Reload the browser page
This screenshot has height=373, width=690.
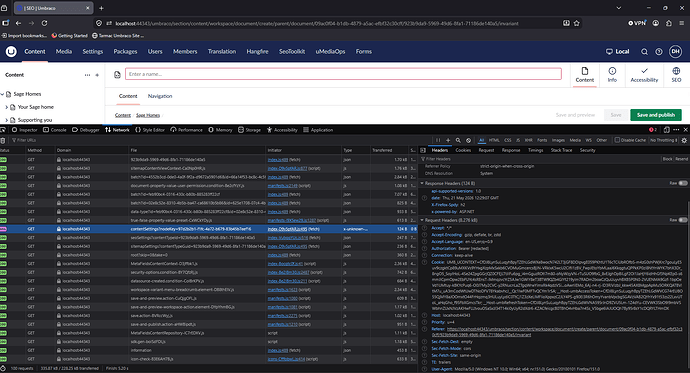[x=44, y=23]
